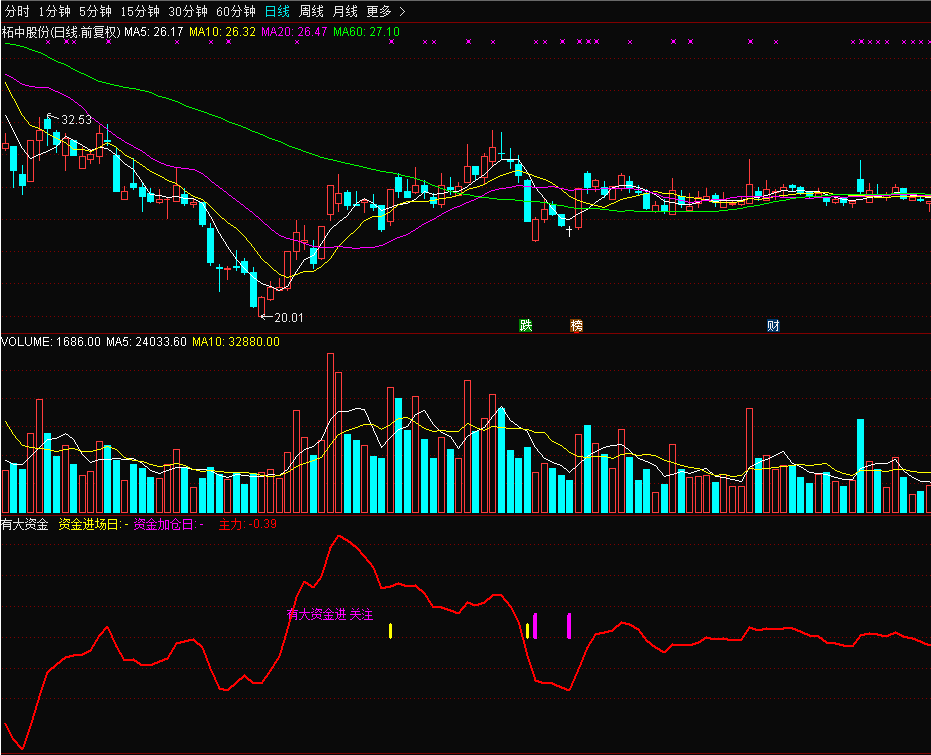Image resolution: width=931 pixels, height=755 pixels.
Task: Click the volume MA10: 32880.00 label
Action: (236, 342)
